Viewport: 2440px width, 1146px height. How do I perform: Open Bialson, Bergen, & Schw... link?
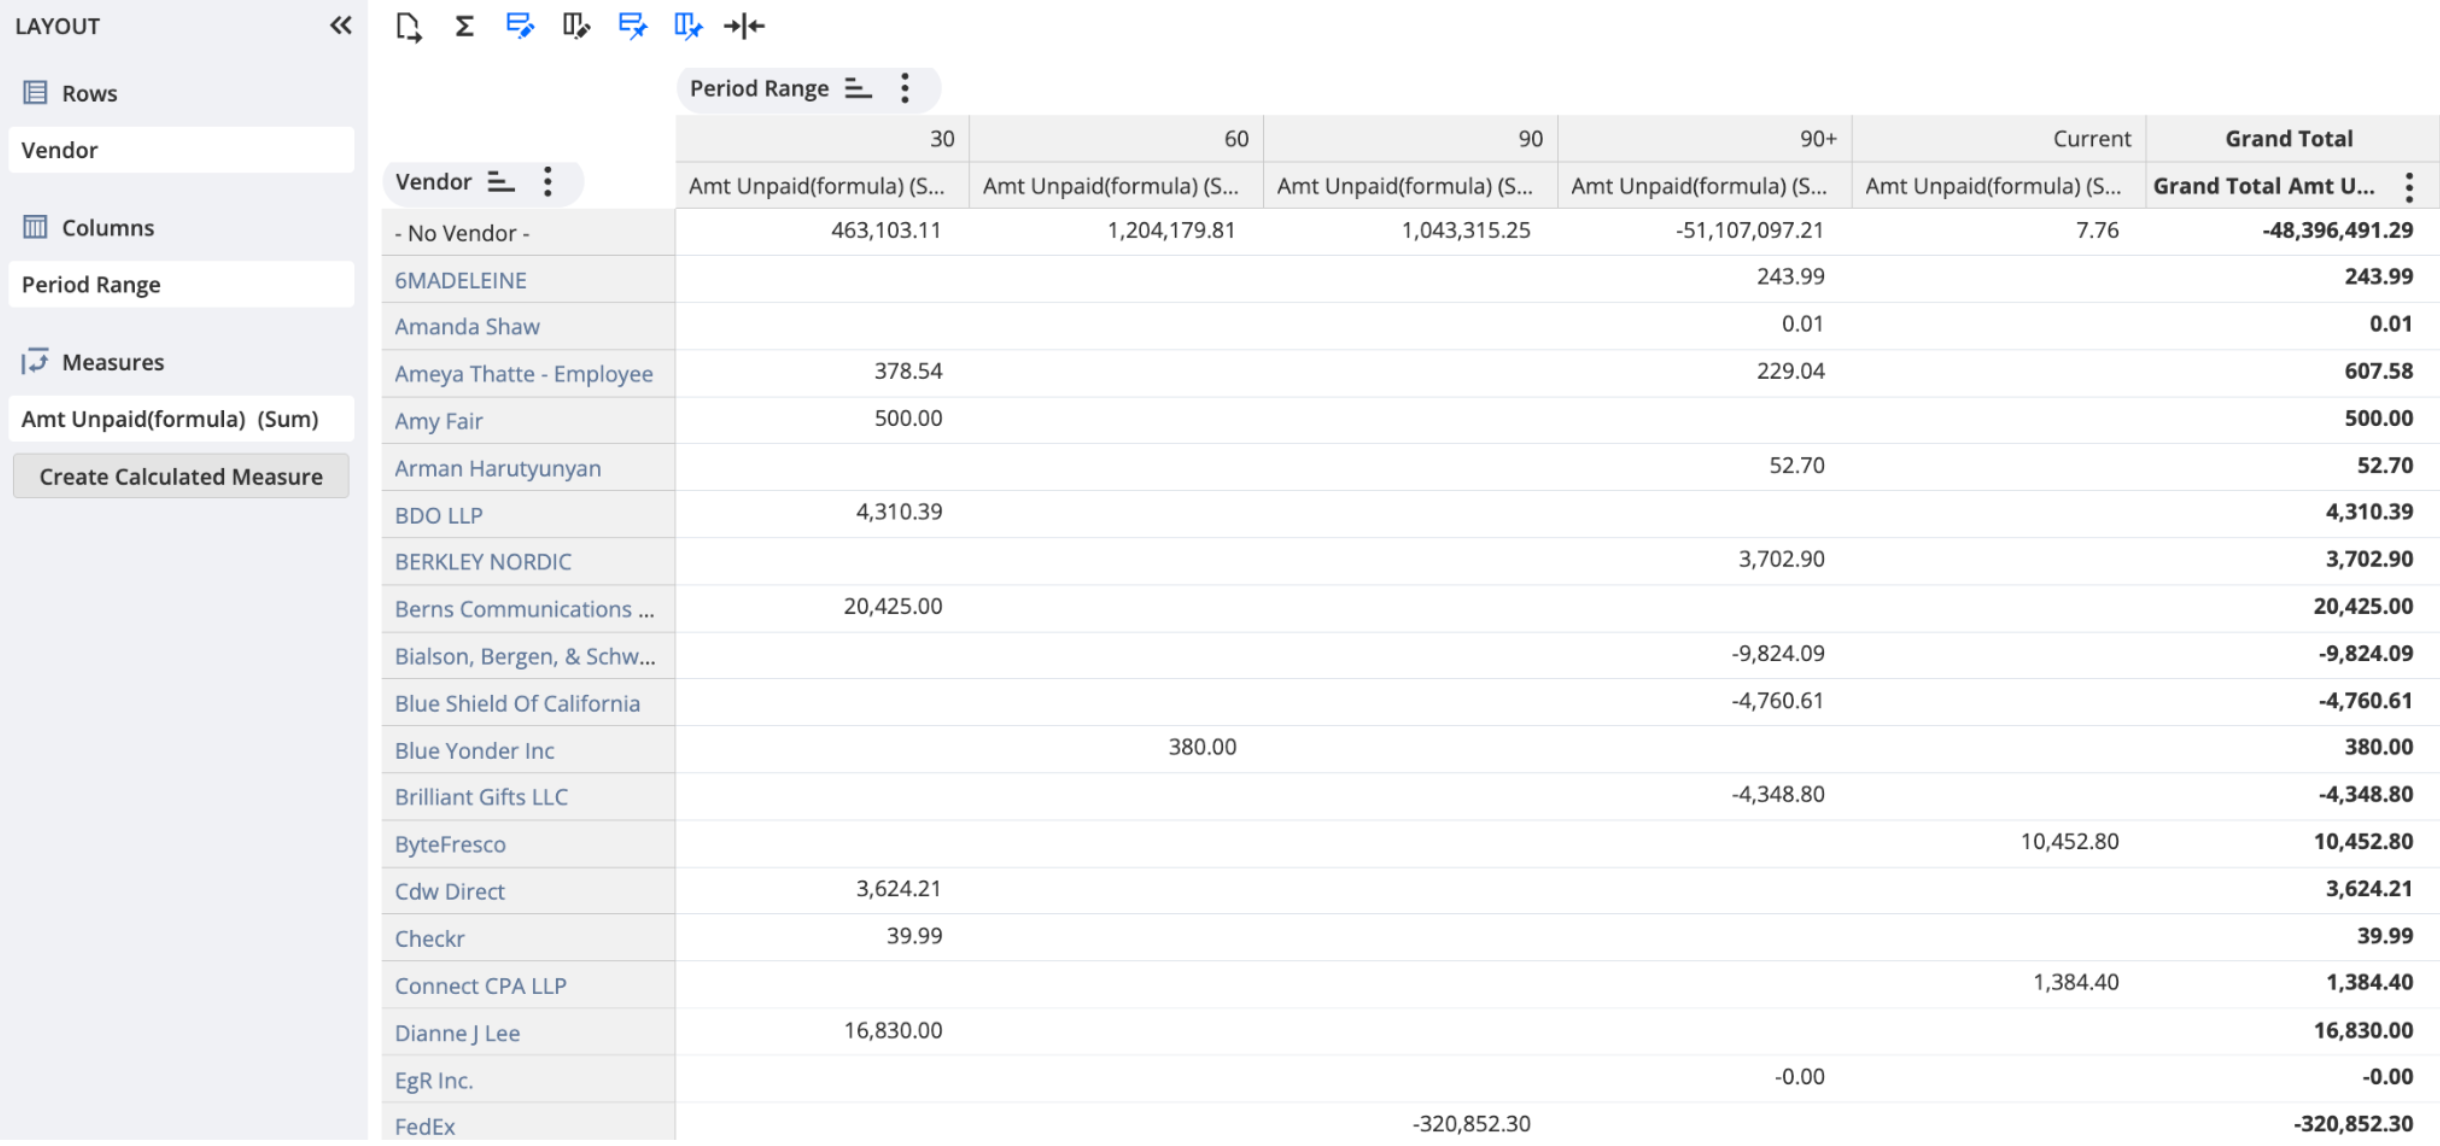524,656
